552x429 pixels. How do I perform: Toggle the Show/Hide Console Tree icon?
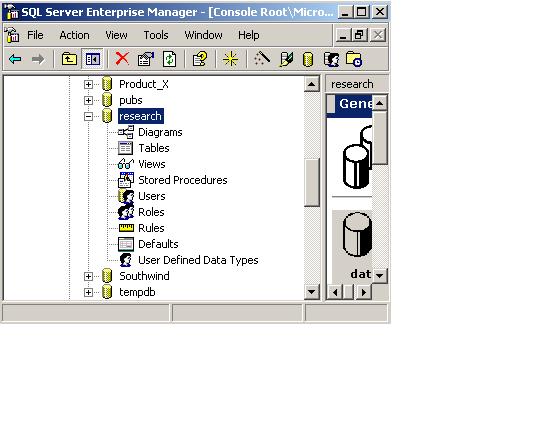coord(93,59)
